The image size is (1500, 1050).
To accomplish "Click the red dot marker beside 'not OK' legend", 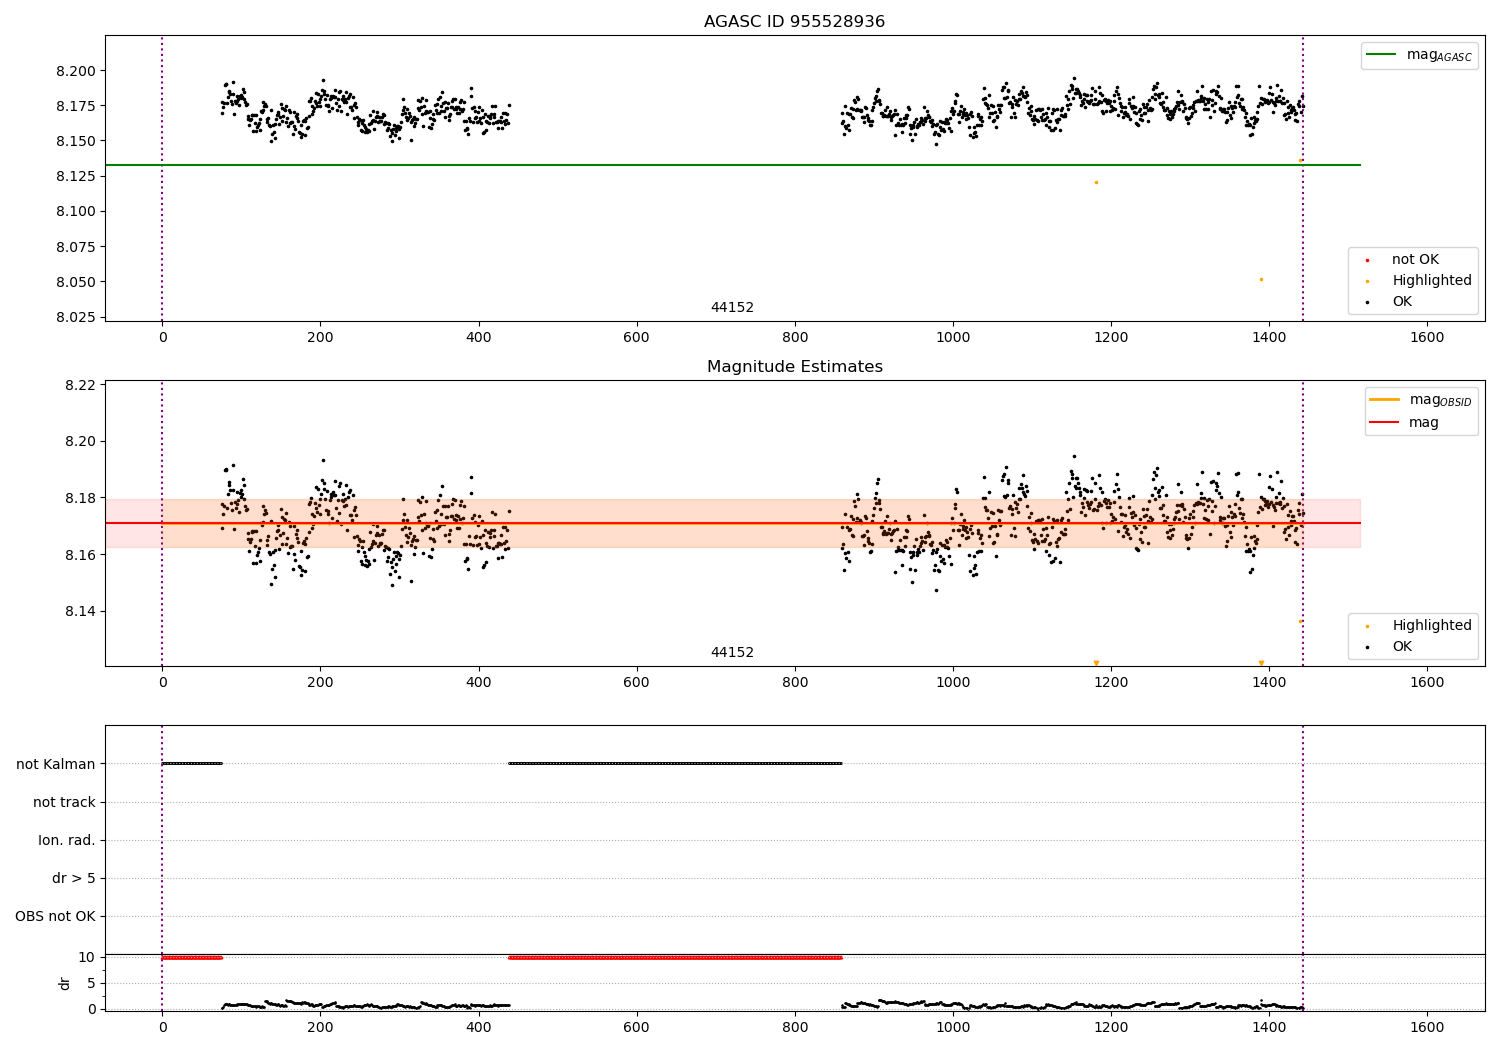I will (x=1367, y=260).
